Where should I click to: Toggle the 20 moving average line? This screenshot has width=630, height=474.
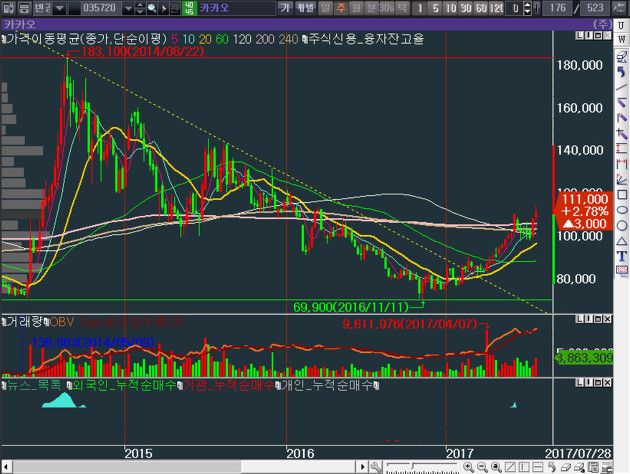coord(205,39)
